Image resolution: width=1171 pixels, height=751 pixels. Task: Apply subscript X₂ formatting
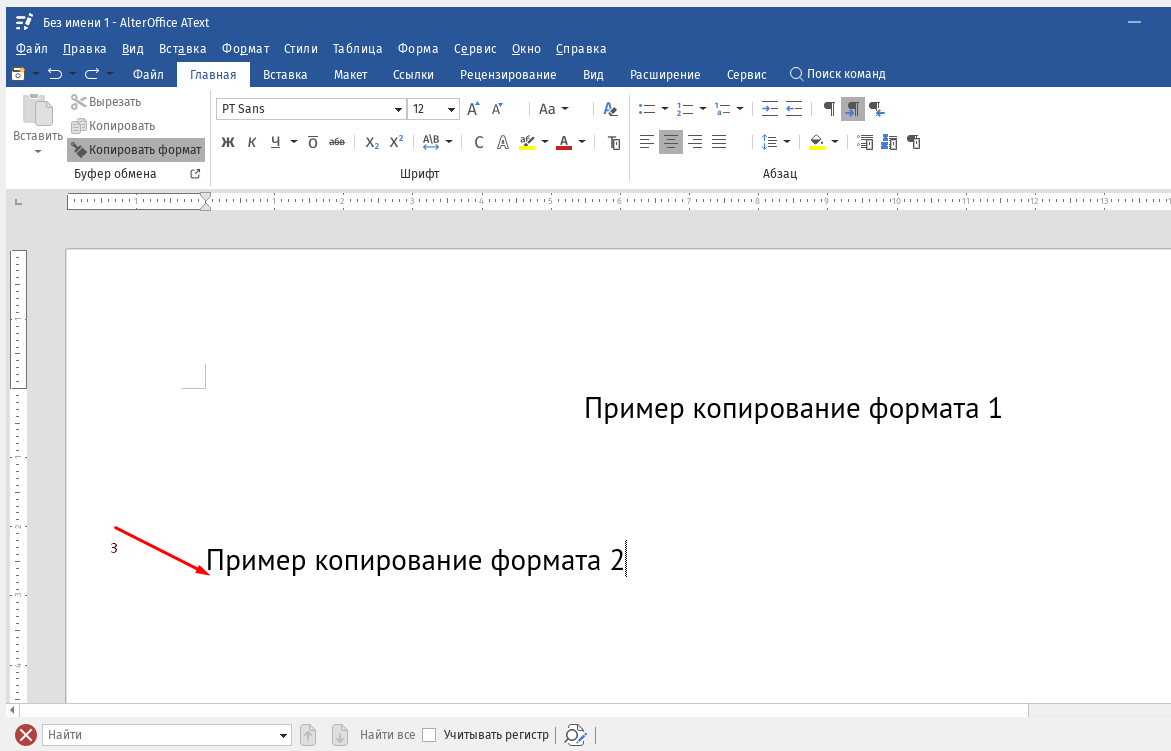[x=372, y=142]
